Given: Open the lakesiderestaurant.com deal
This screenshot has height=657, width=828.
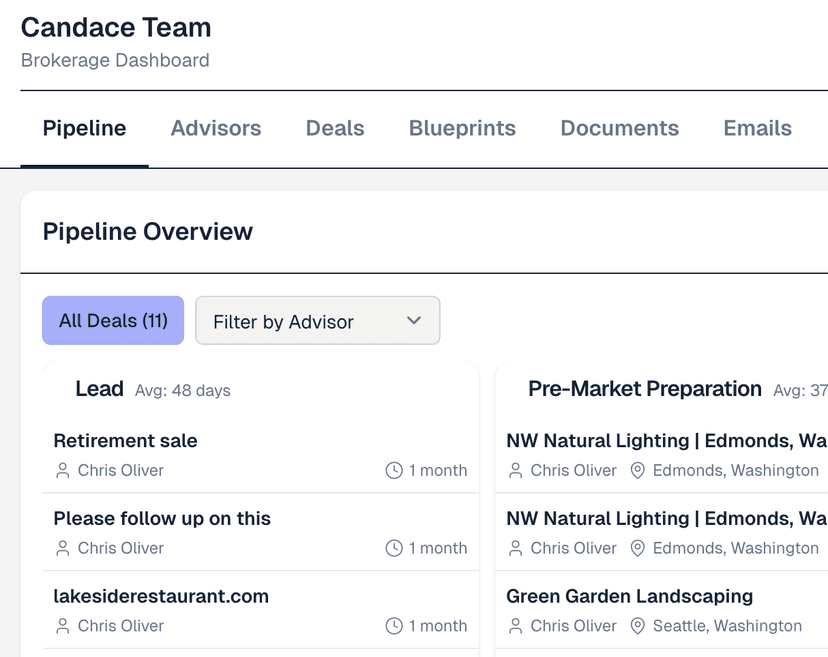Looking at the screenshot, I should click(260, 610).
